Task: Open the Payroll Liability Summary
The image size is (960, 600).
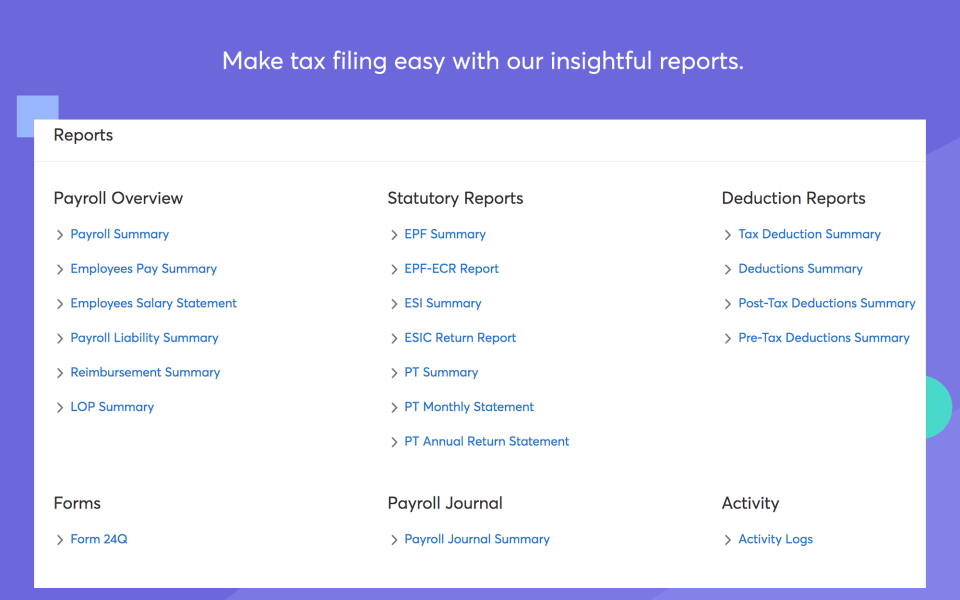Action: pyautogui.click(x=144, y=337)
